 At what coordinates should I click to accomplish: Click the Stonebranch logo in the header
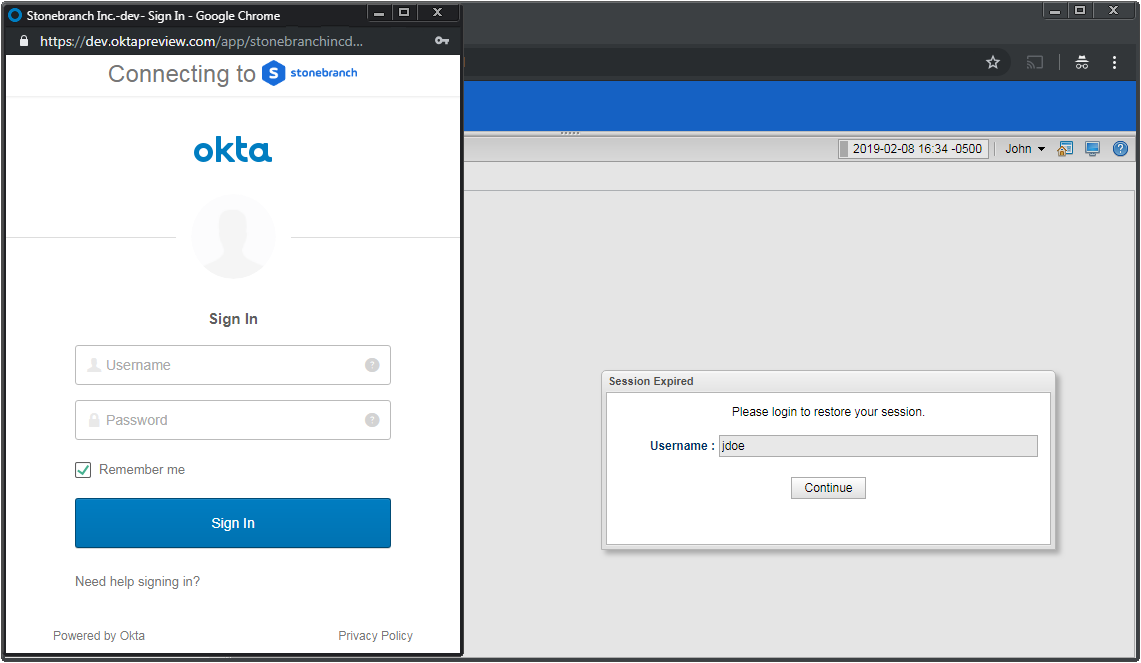tap(309, 73)
